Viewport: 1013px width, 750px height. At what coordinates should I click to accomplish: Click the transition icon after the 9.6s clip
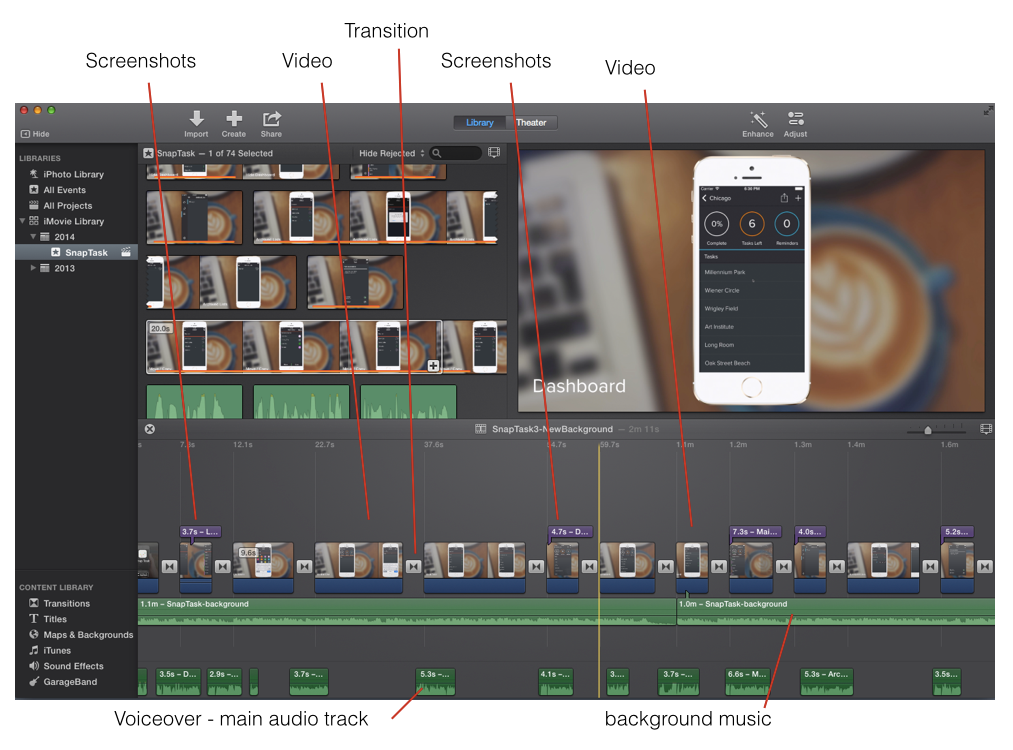[x=304, y=567]
